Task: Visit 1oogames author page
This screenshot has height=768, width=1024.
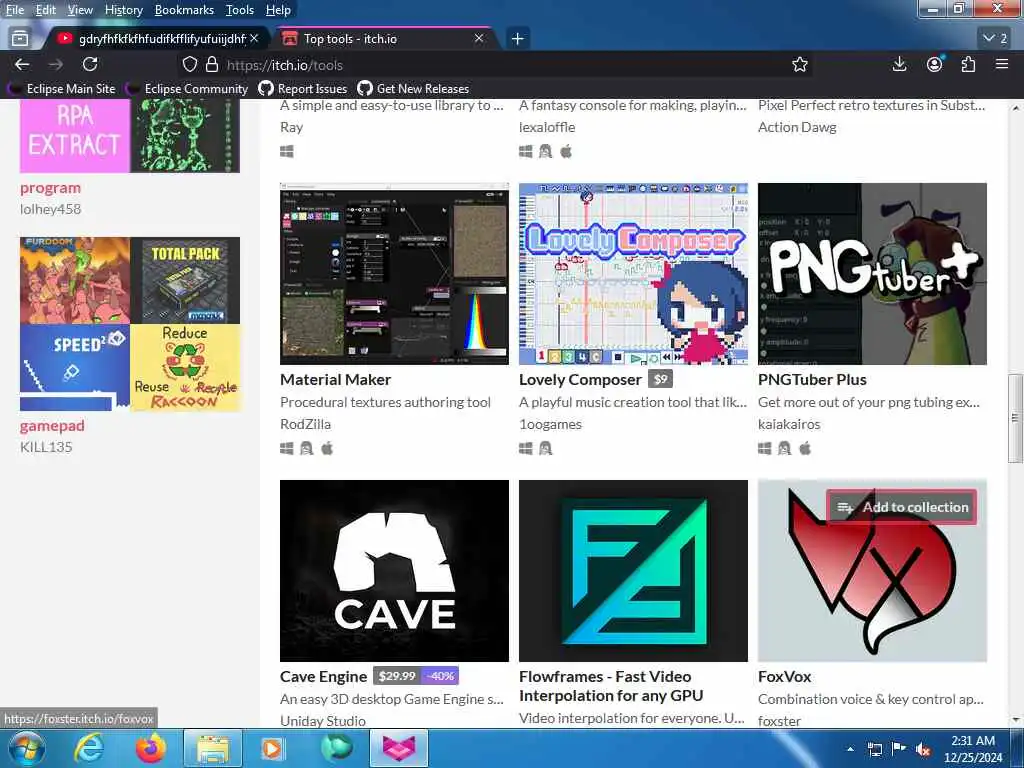Action: click(550, 424)
